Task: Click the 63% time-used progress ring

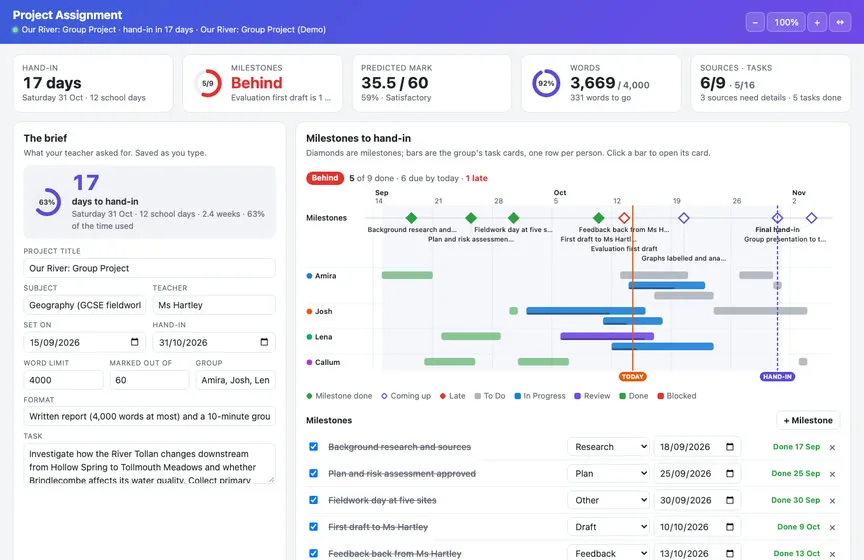Action: (47, 202)
